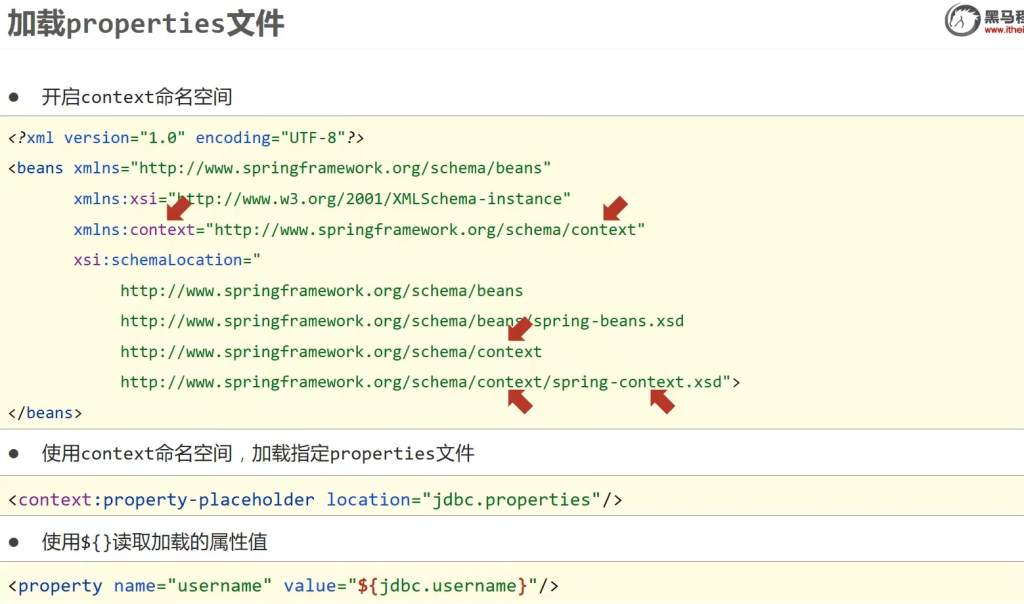Click red arrow above the schema/context location line

pos(520,328)
